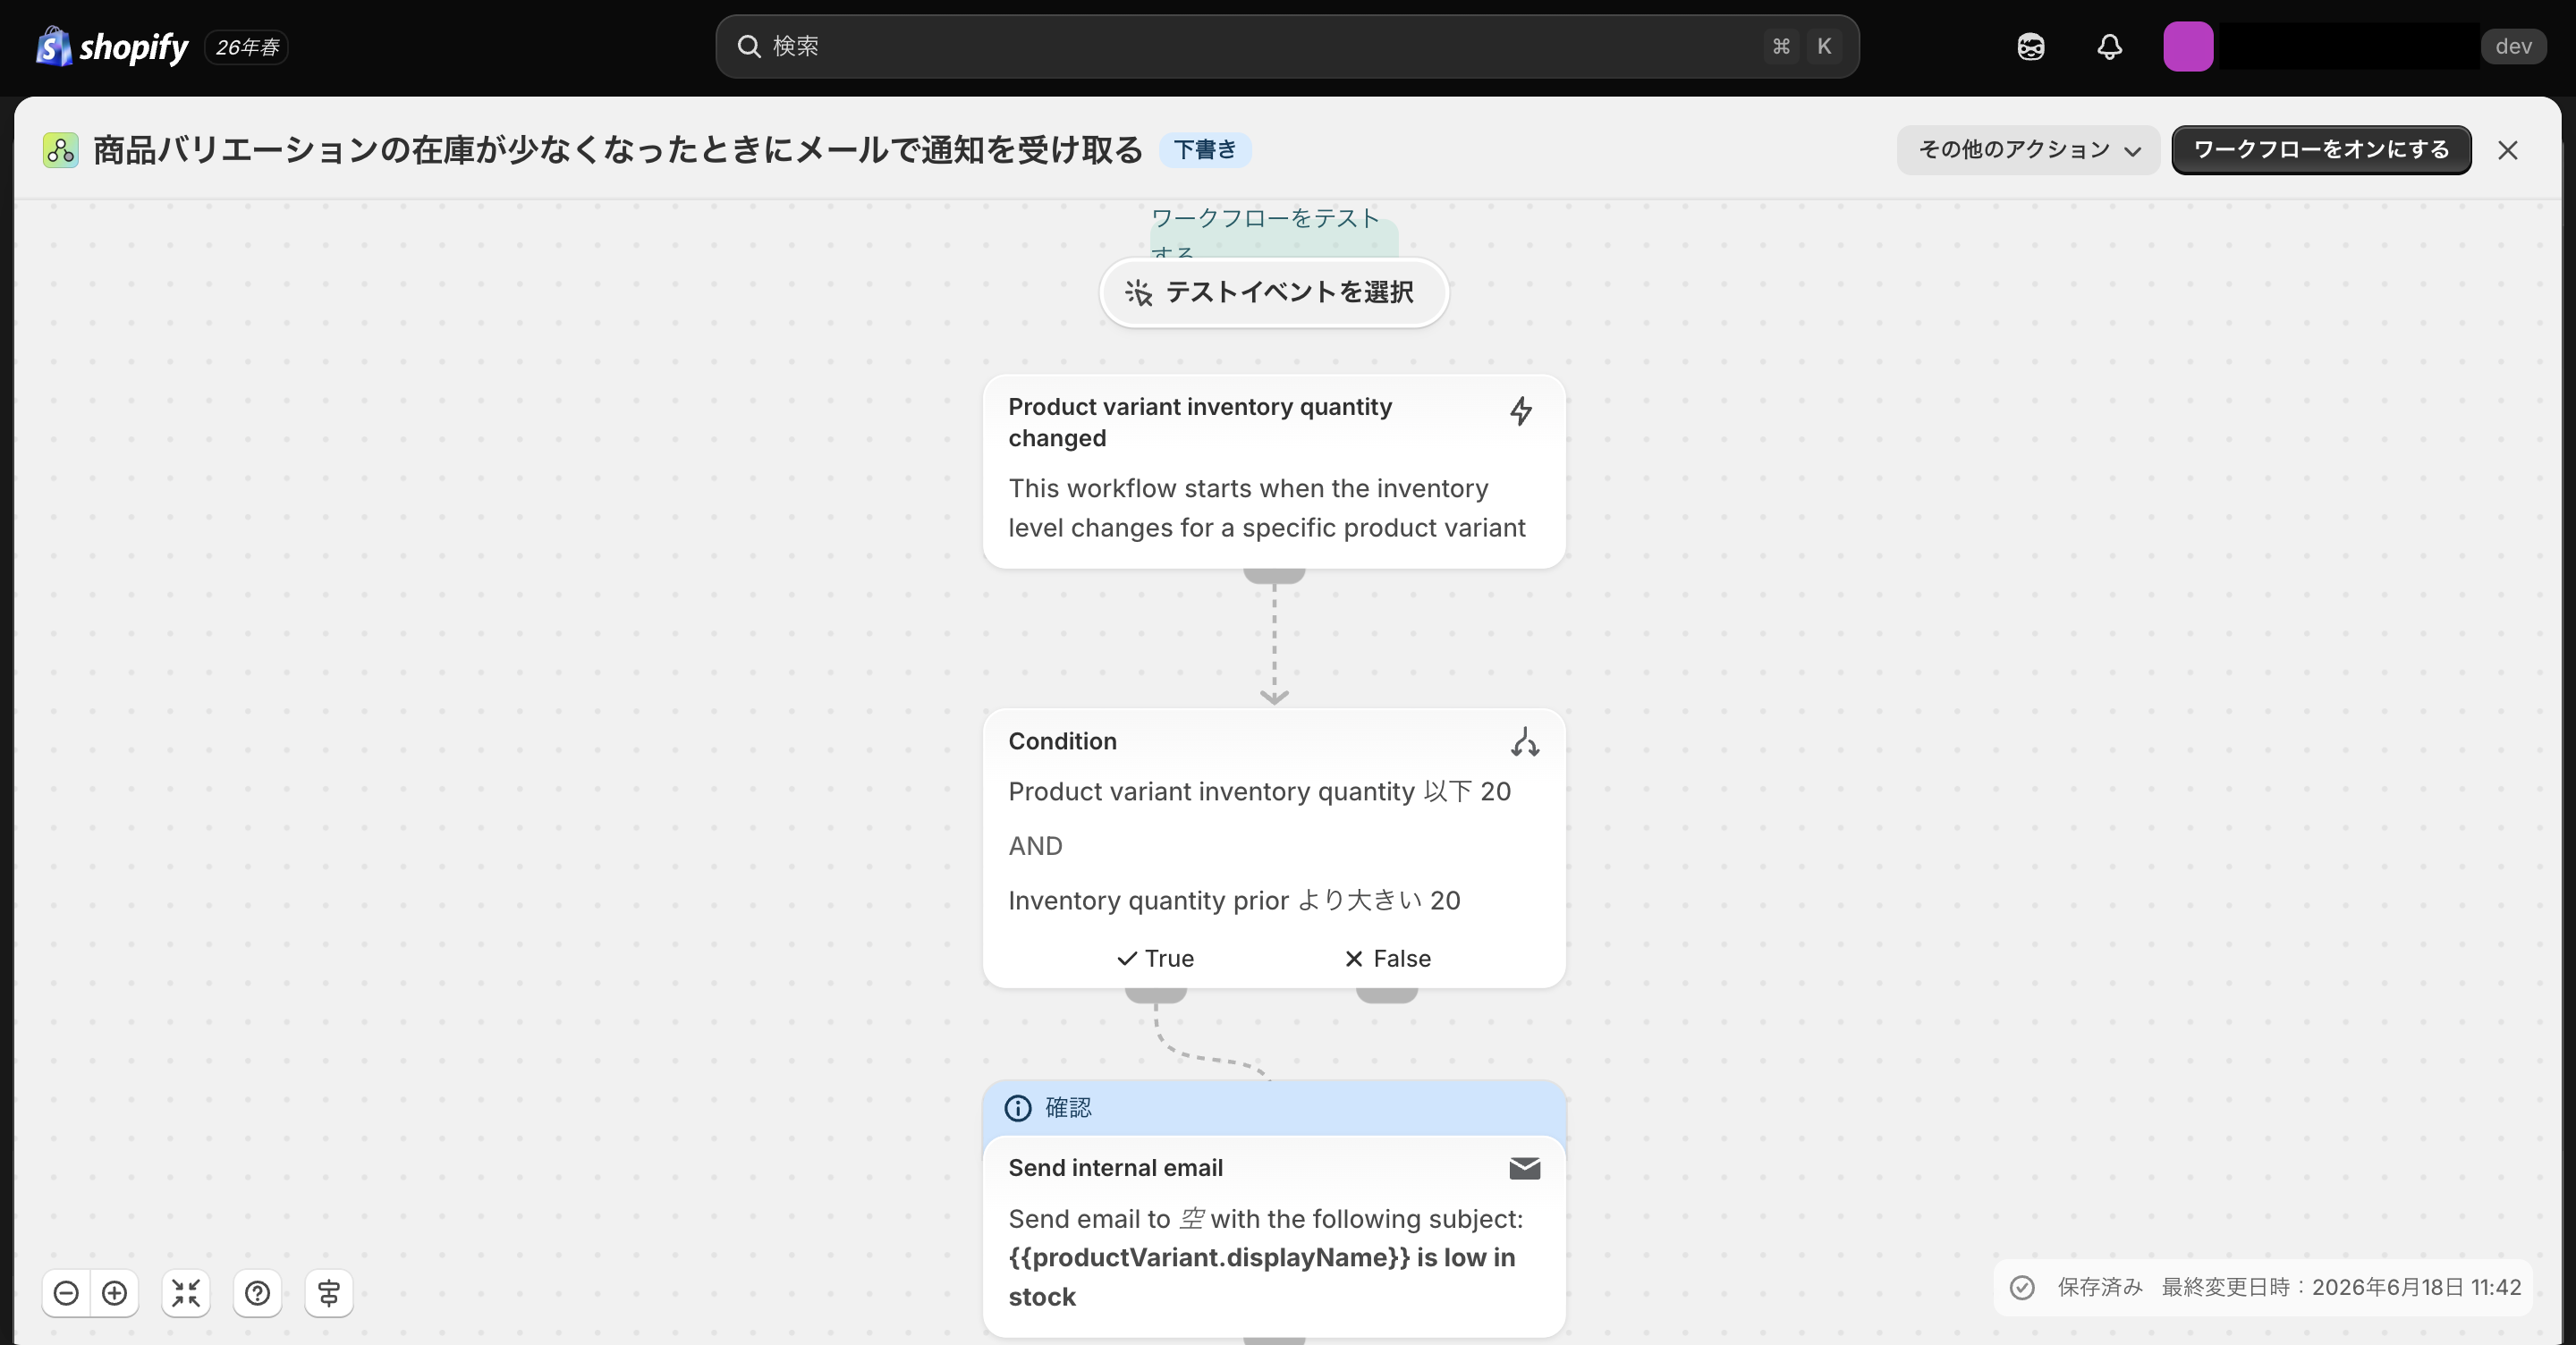The image size is (2576, 1345).
Task: Click the ⌘ shortcut key hint
Action: pyautogui.click(x=1781, y=46)
